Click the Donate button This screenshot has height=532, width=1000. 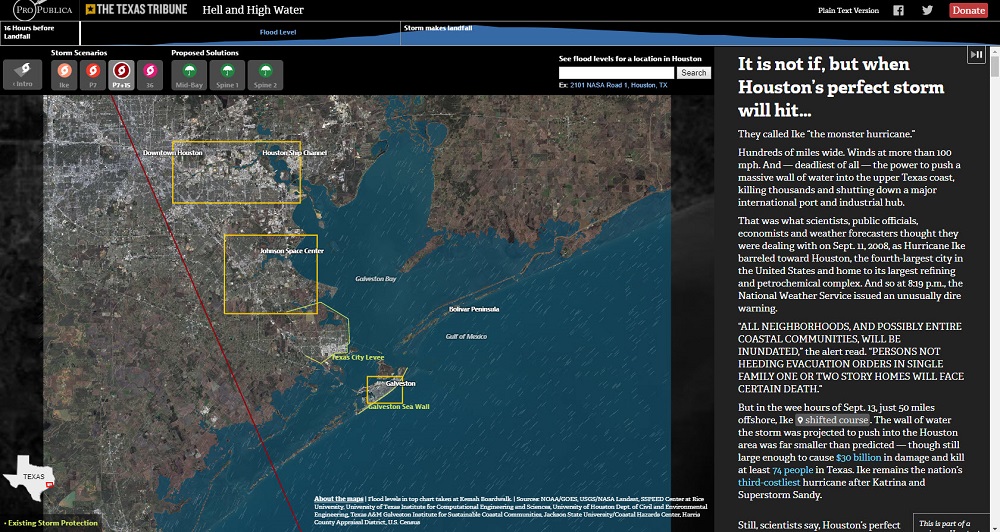967,10
